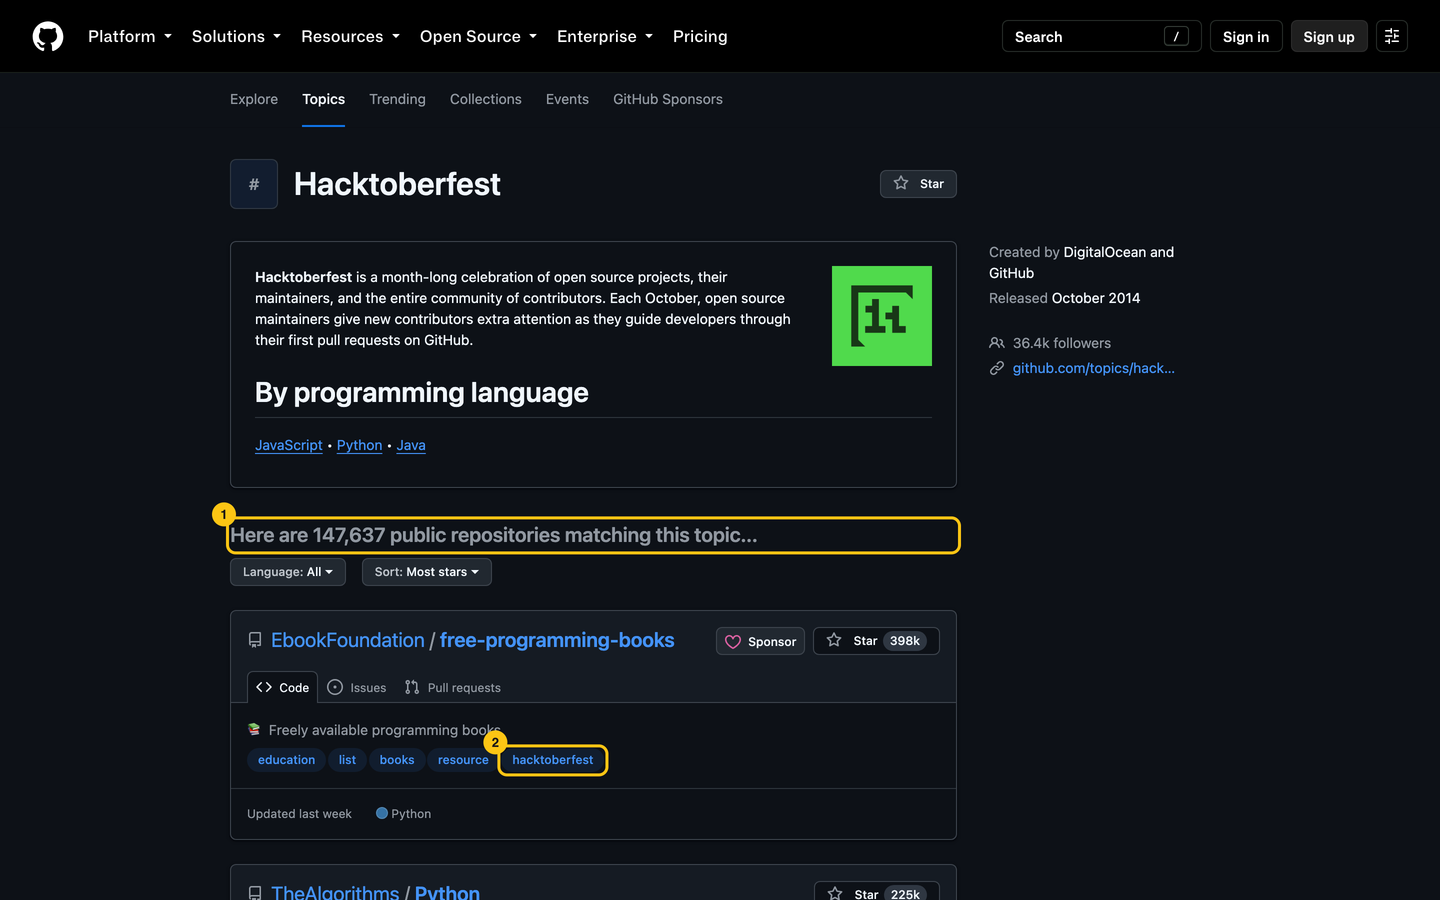This screenshot has height=900, width=1440.
Task: Focus the Search input field
Action: coord(1102,36)
